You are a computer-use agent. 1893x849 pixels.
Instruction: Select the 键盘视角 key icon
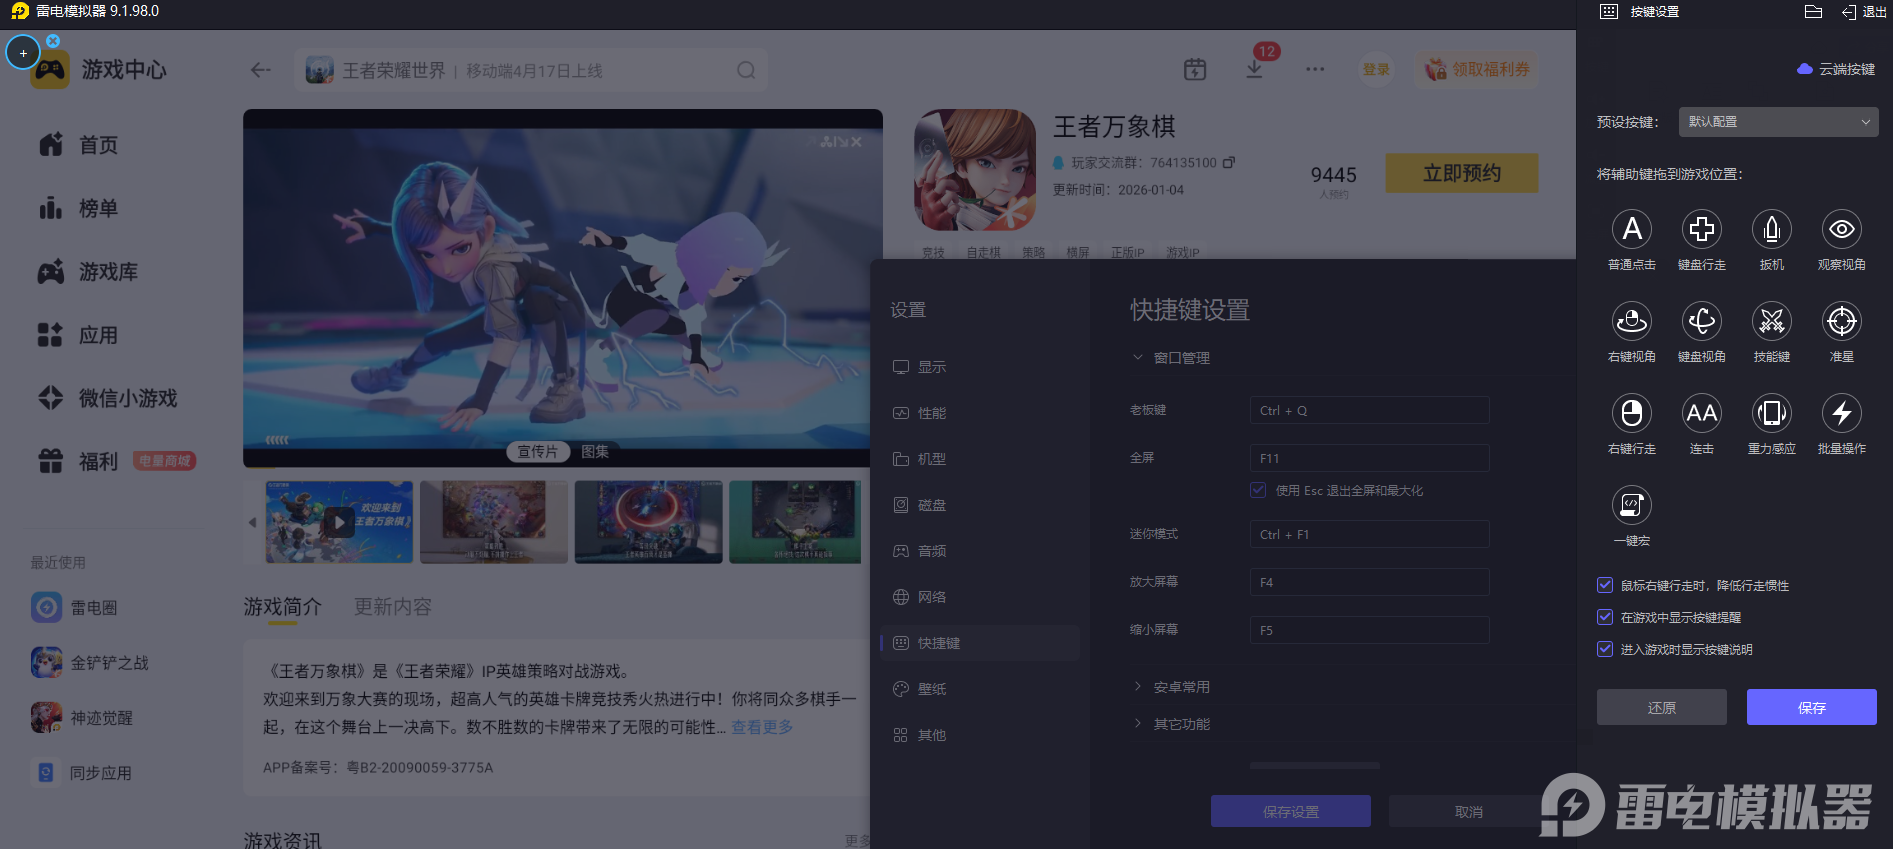click(x=1702, y=322)
